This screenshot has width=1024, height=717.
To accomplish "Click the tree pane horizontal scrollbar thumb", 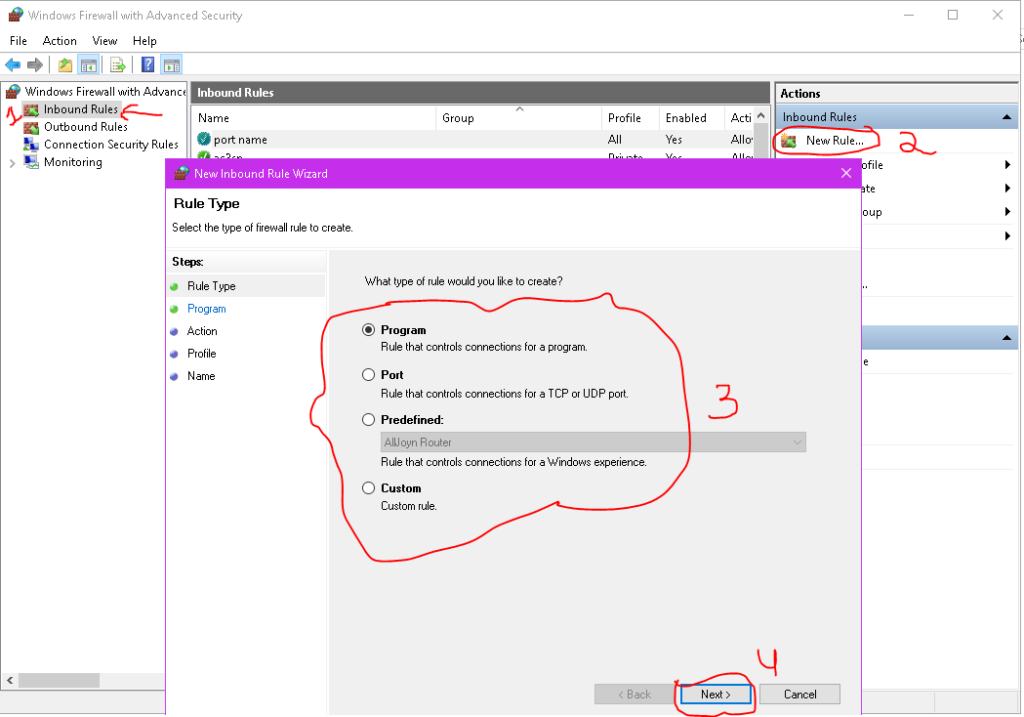I will [x=59, y=680].
